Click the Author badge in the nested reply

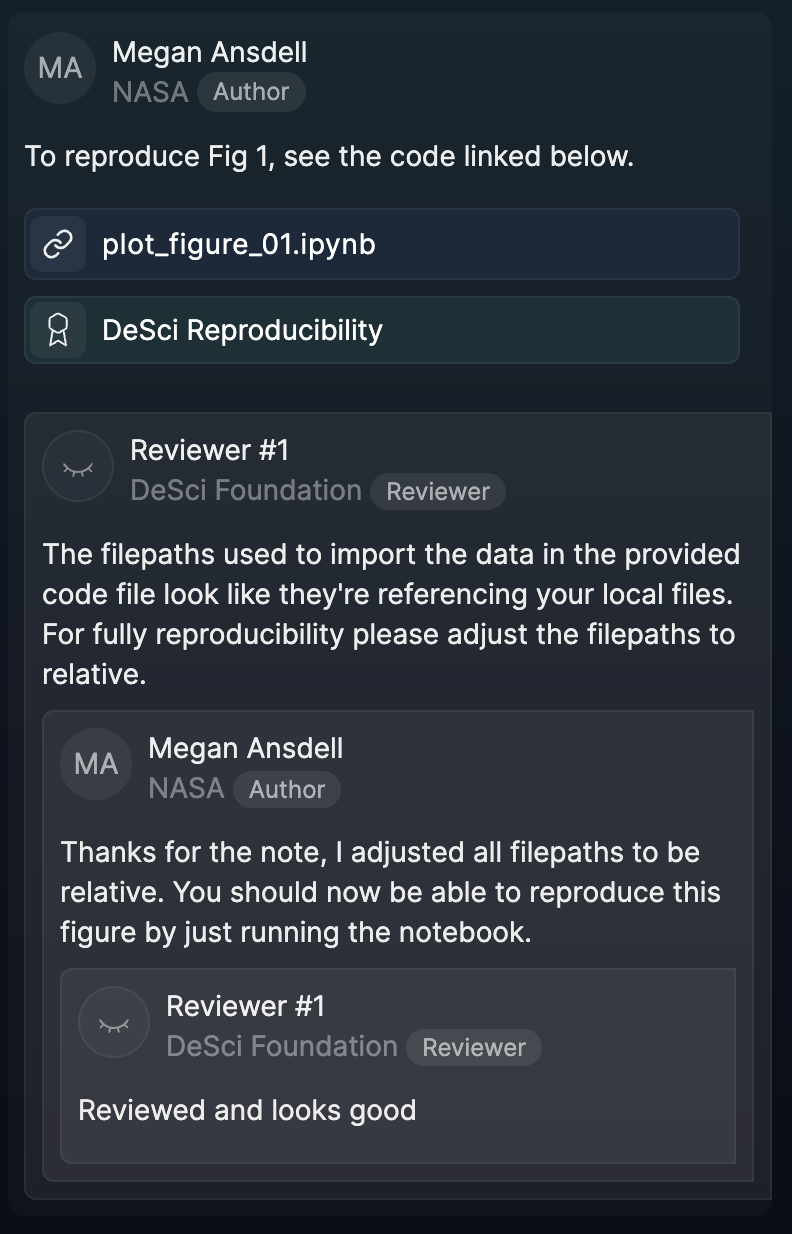[x=287, y=790]
